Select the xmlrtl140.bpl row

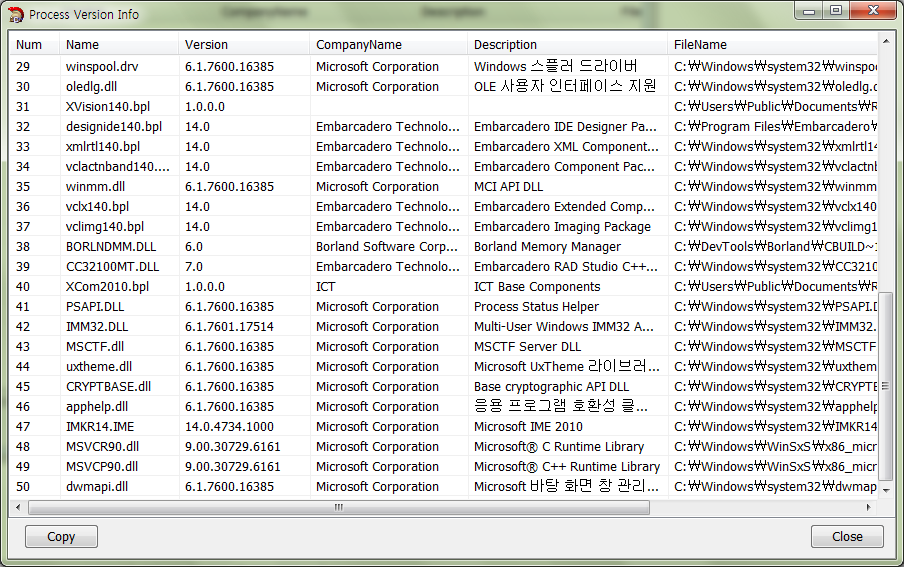[444, 147]
